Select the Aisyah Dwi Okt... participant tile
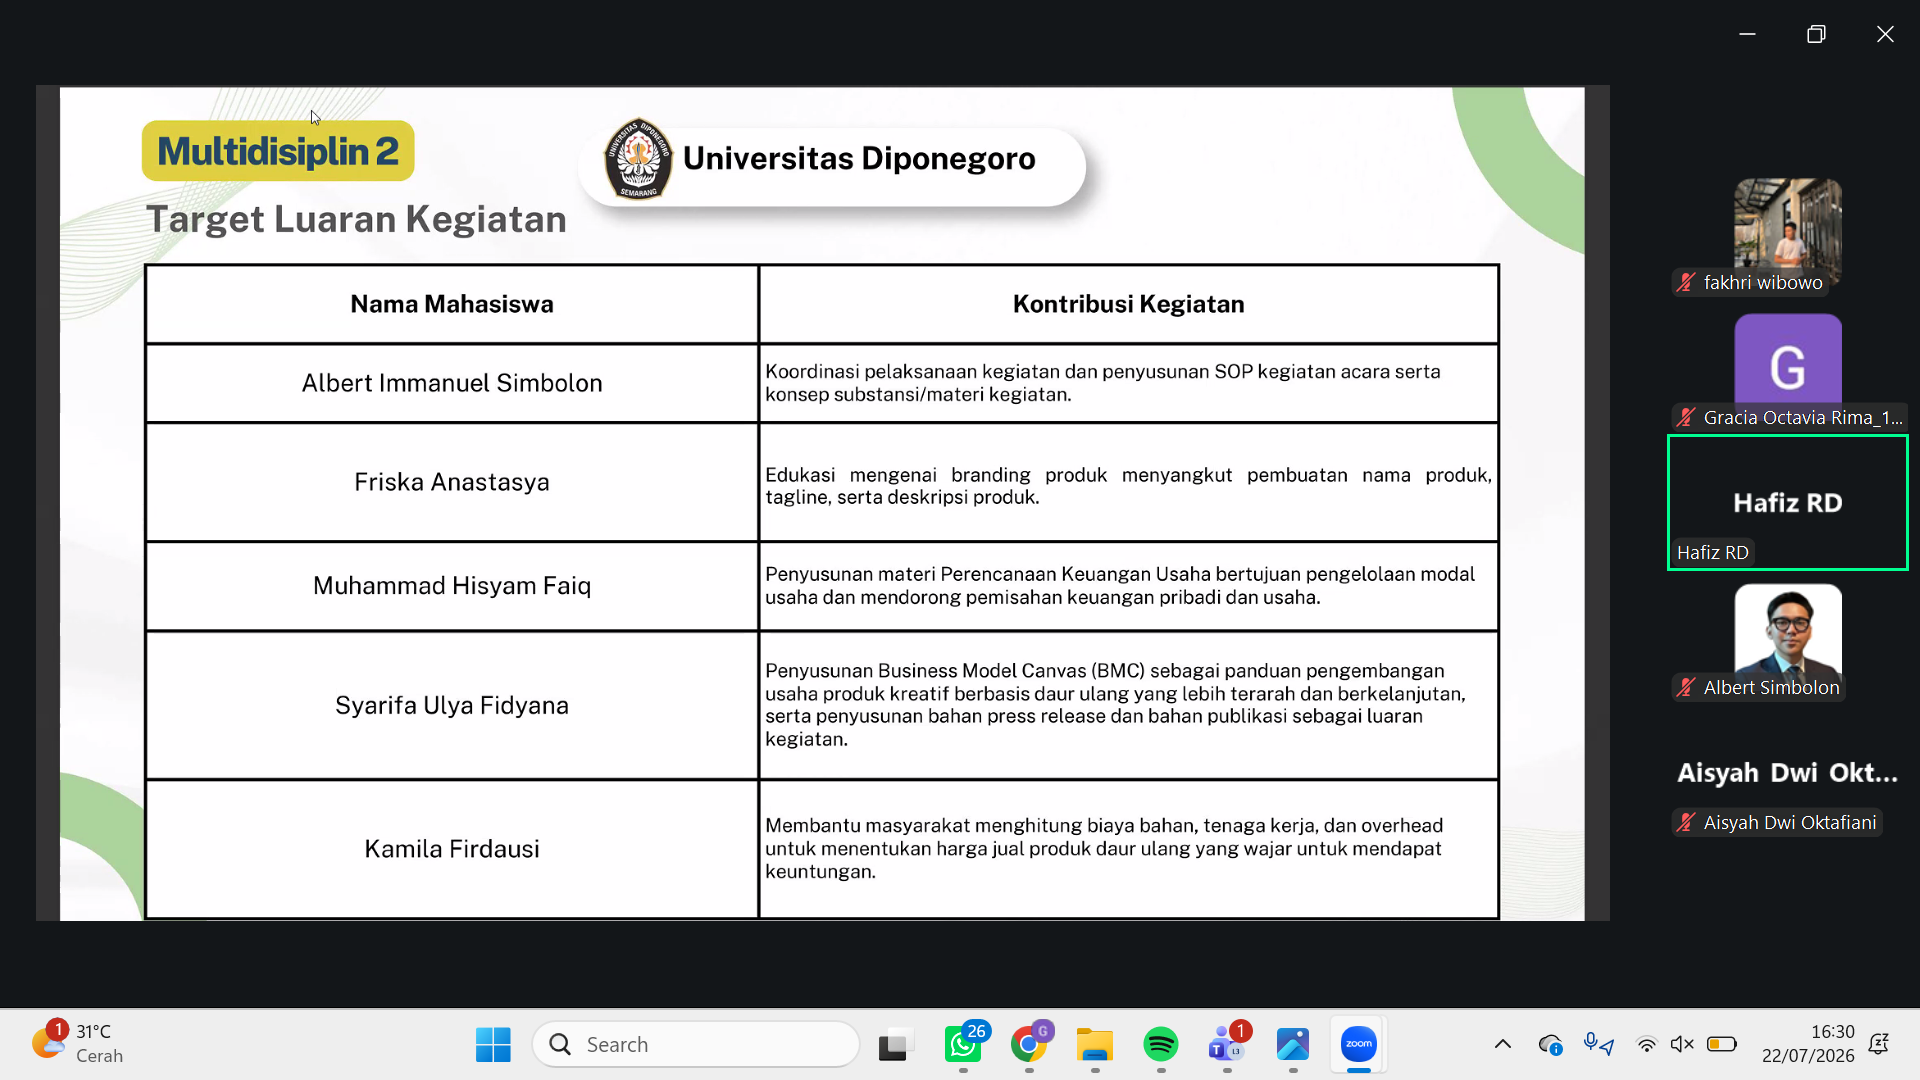The width and height of the screenshot is (1920, 1080). 1788,773
